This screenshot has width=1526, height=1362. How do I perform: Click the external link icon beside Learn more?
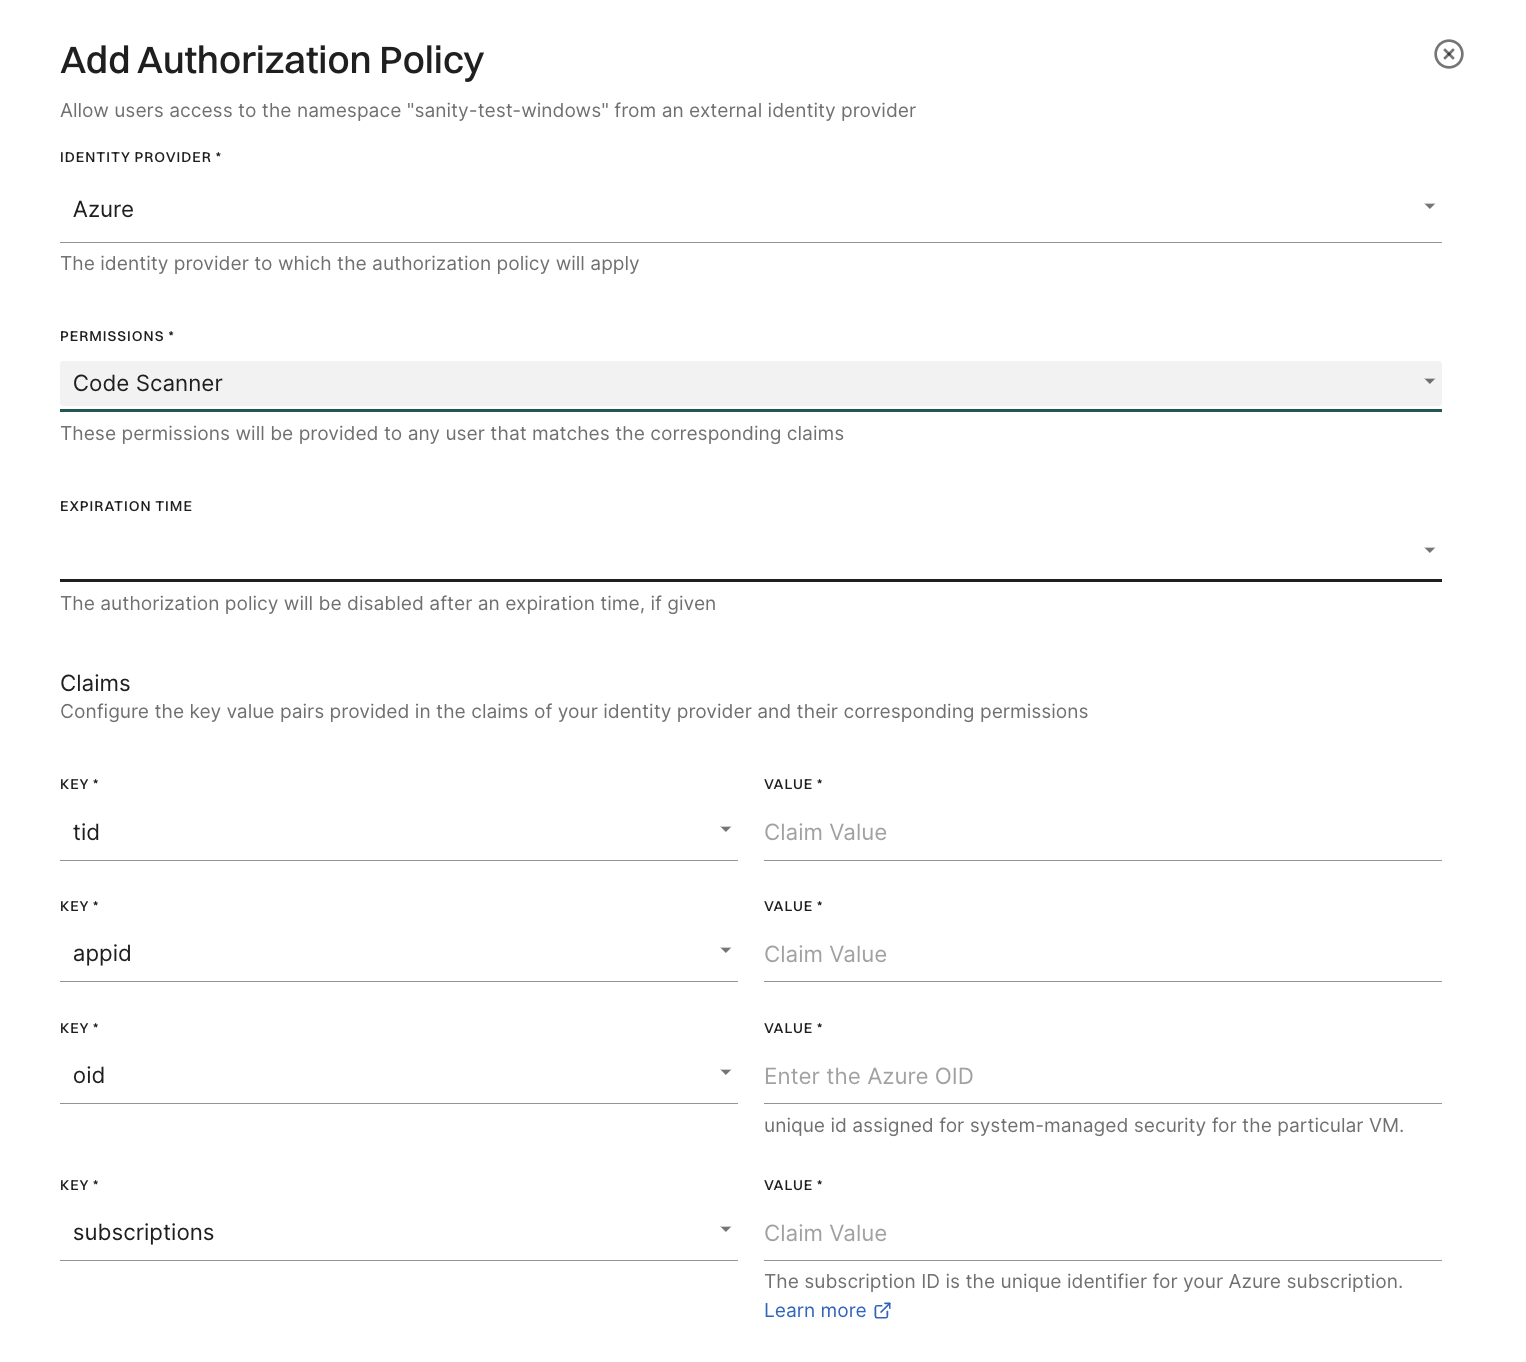882,1310
